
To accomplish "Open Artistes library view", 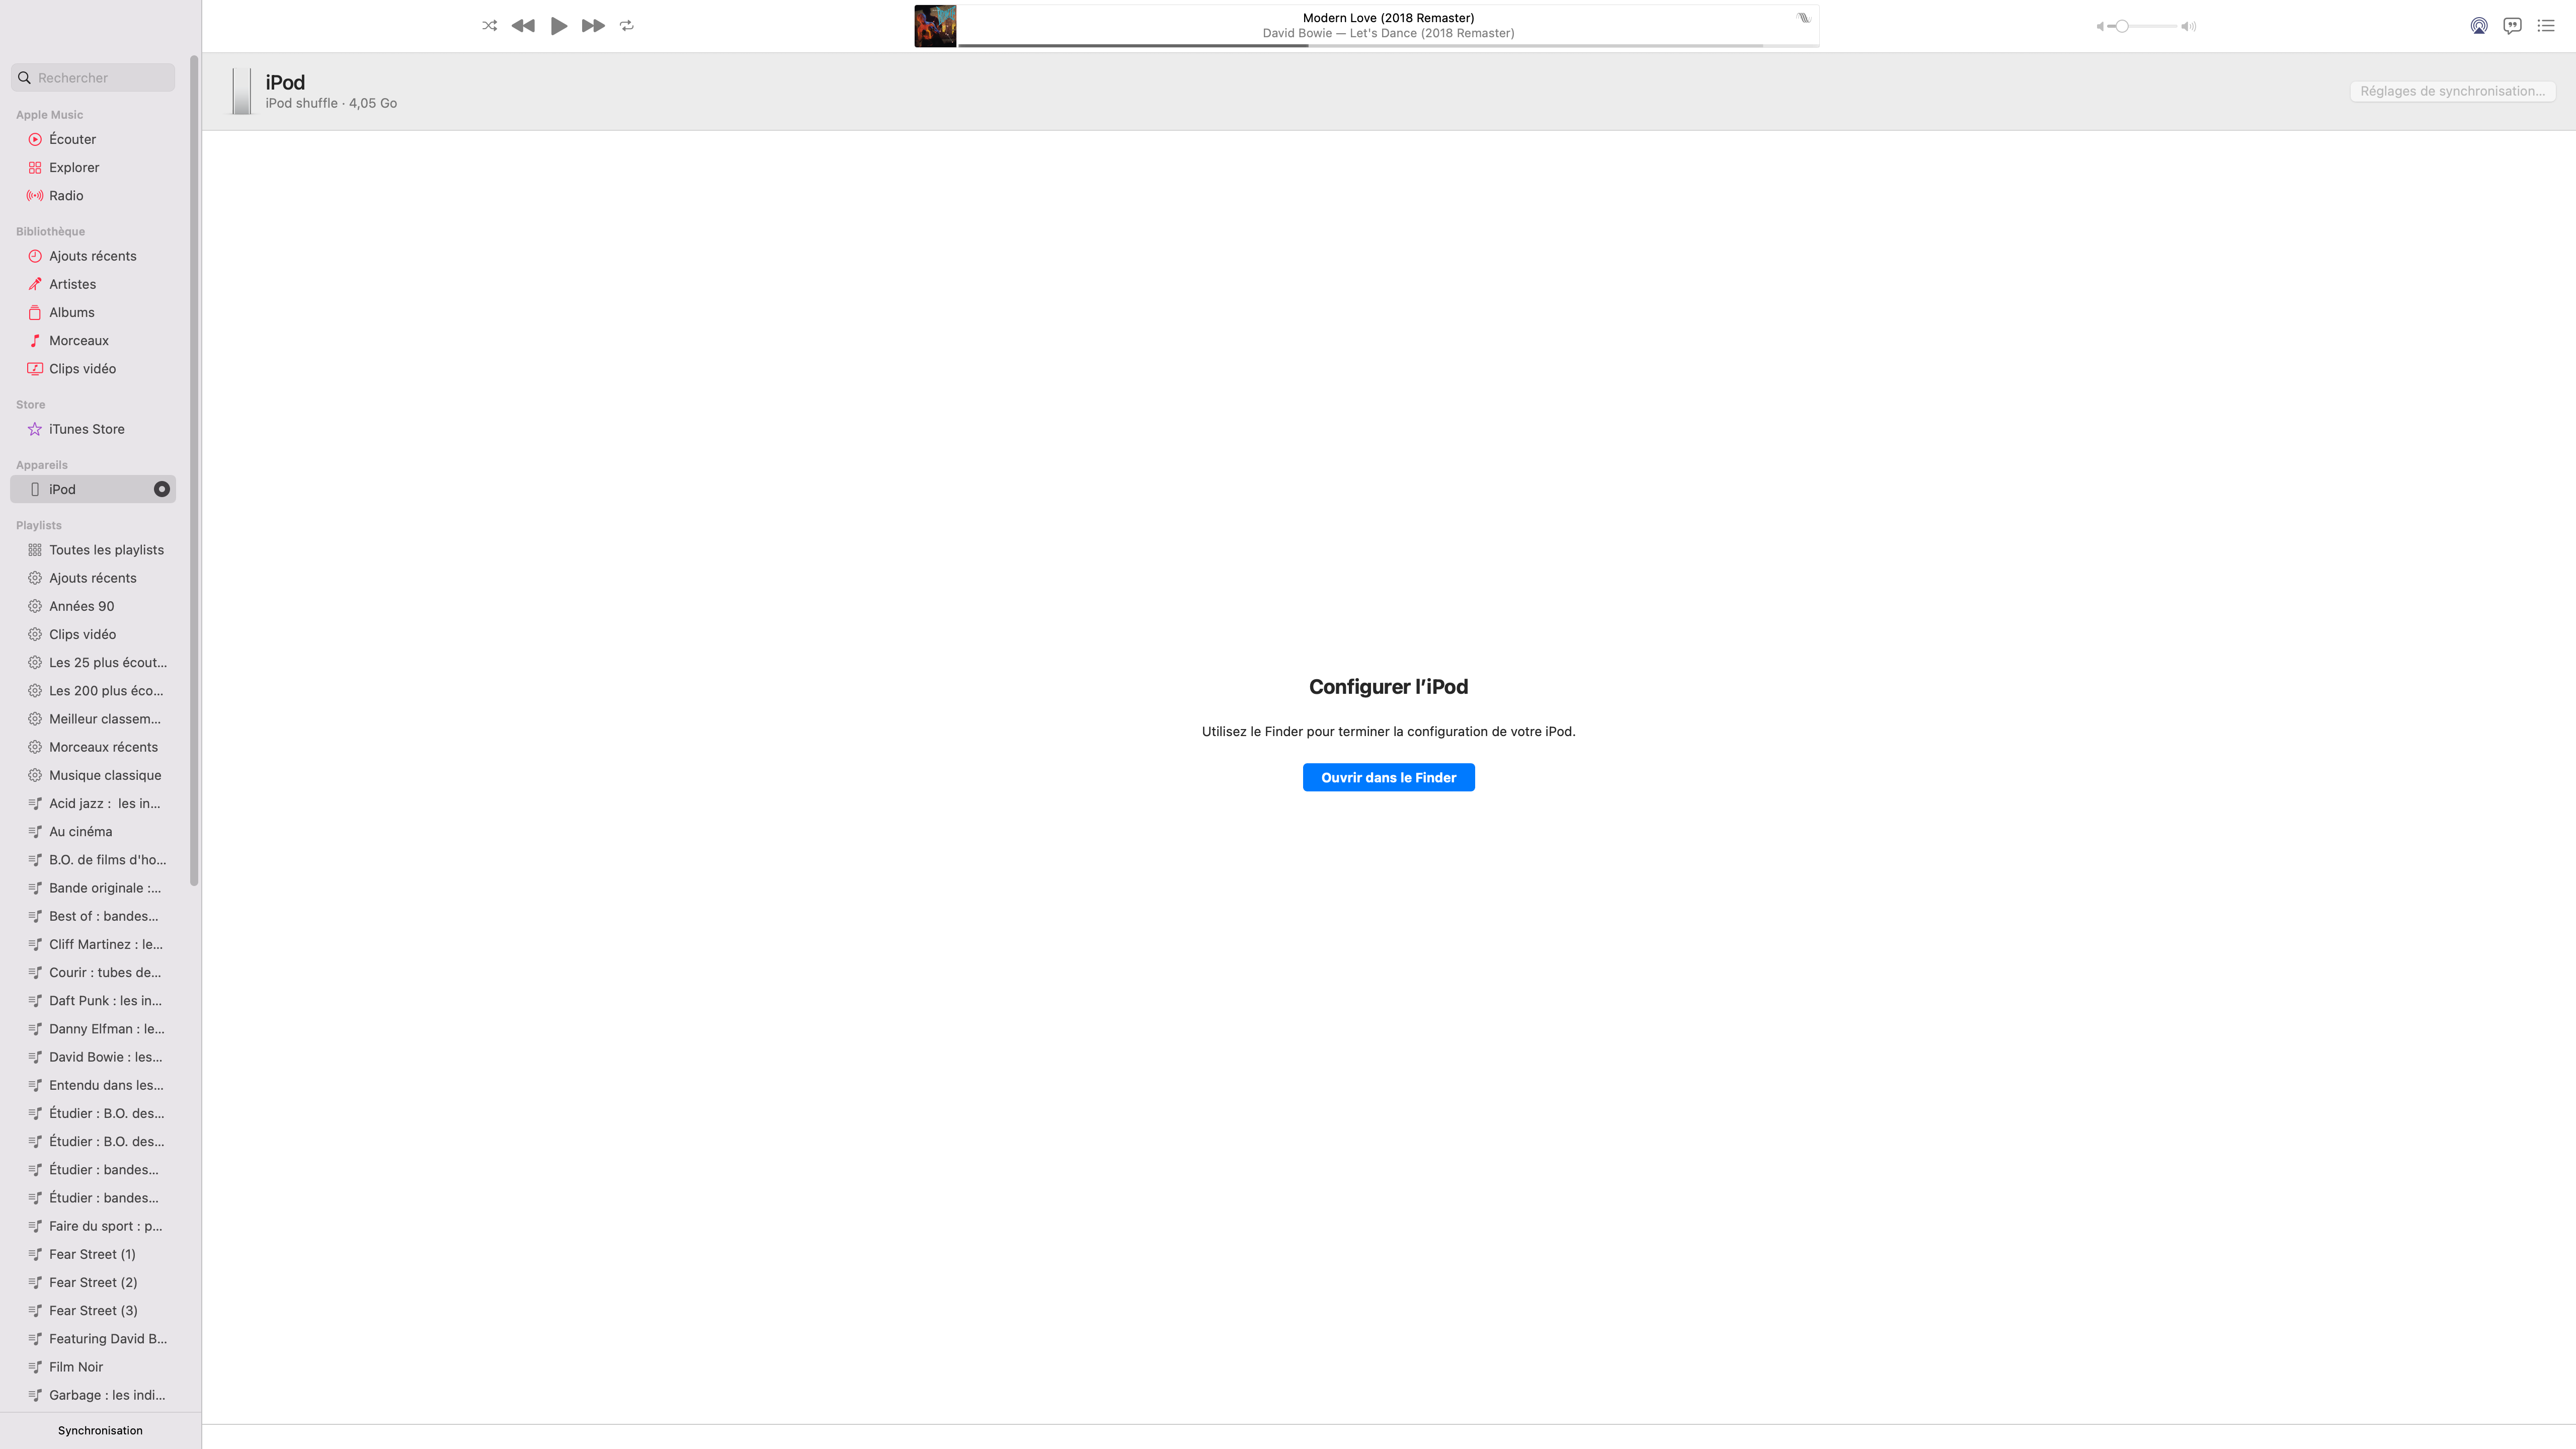I will [x=93, y=284].
